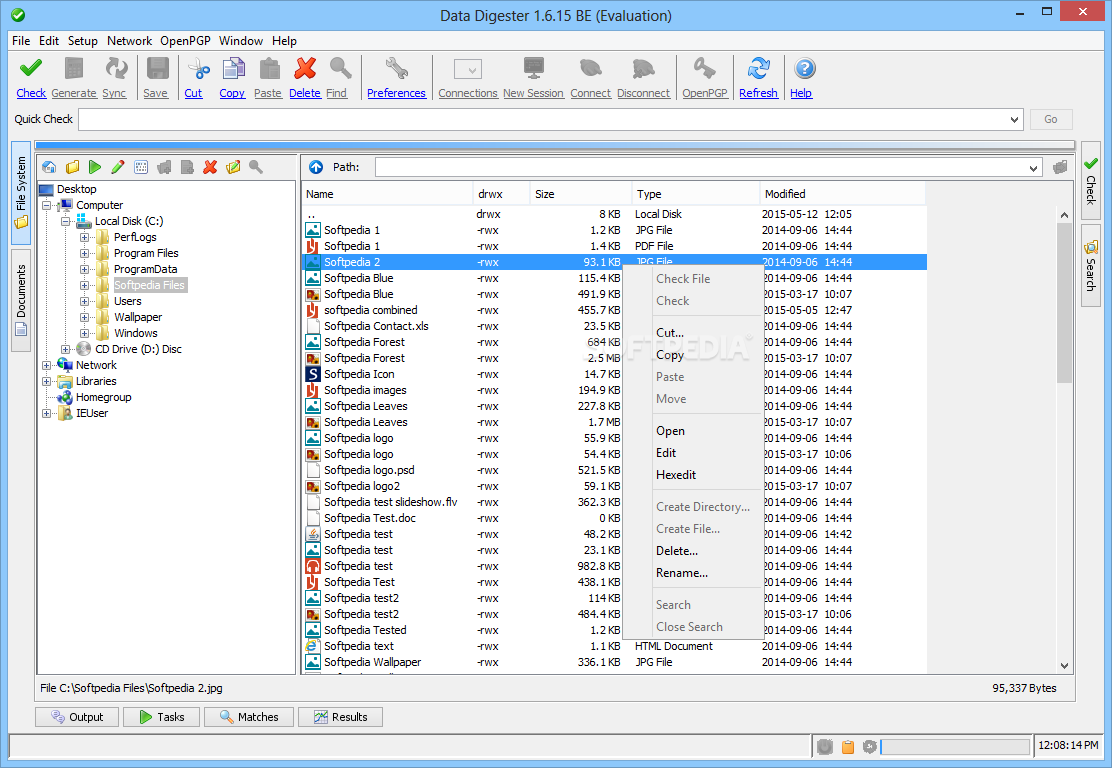1112x768 pixels.
Task: Click the green play arrow in tree toolbar
Action: coord(95,167)
